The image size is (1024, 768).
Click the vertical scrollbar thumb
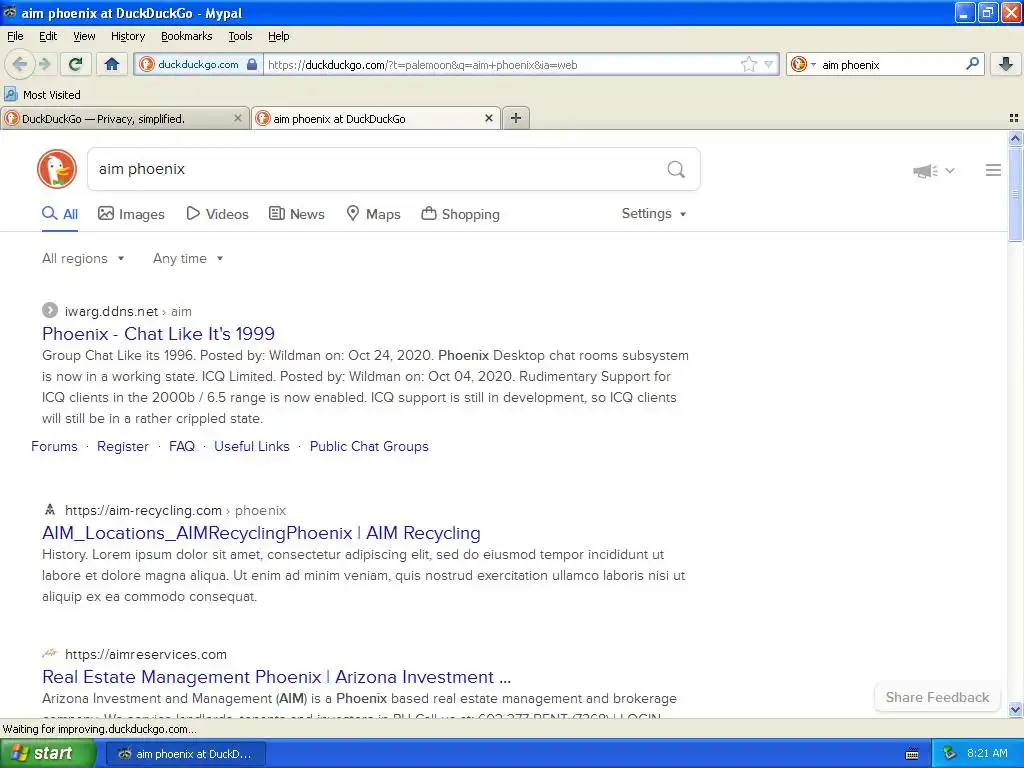[1015, 194]
